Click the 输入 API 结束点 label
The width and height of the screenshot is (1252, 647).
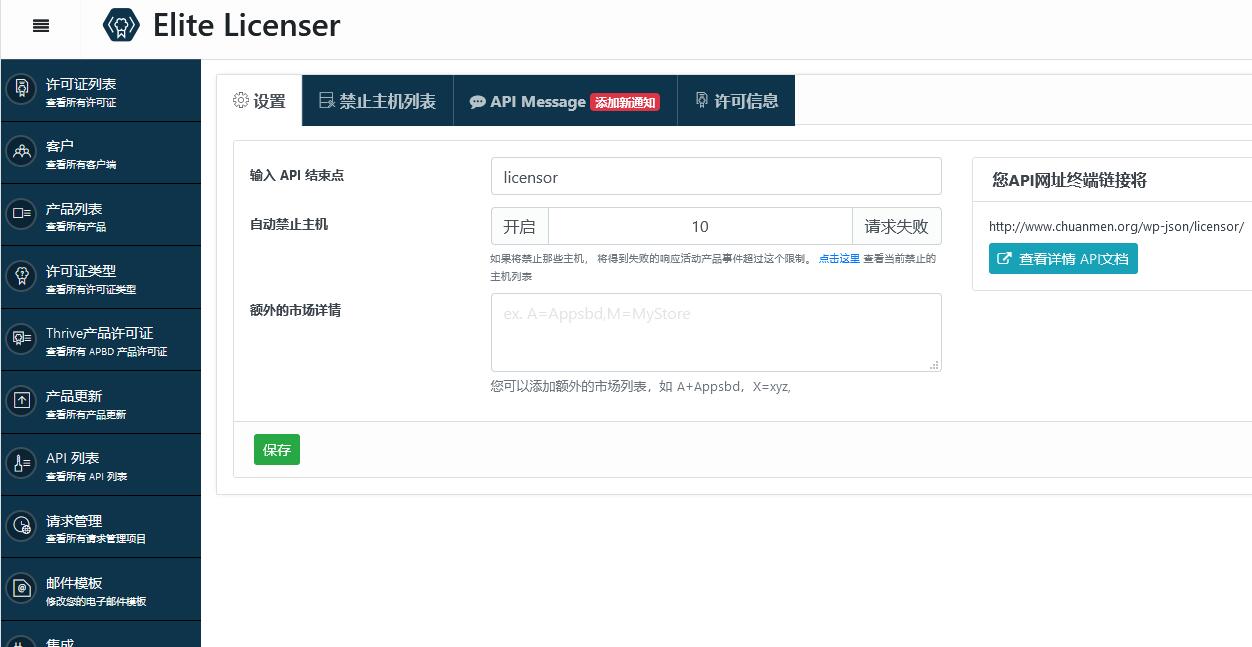(x=297, y=175)
